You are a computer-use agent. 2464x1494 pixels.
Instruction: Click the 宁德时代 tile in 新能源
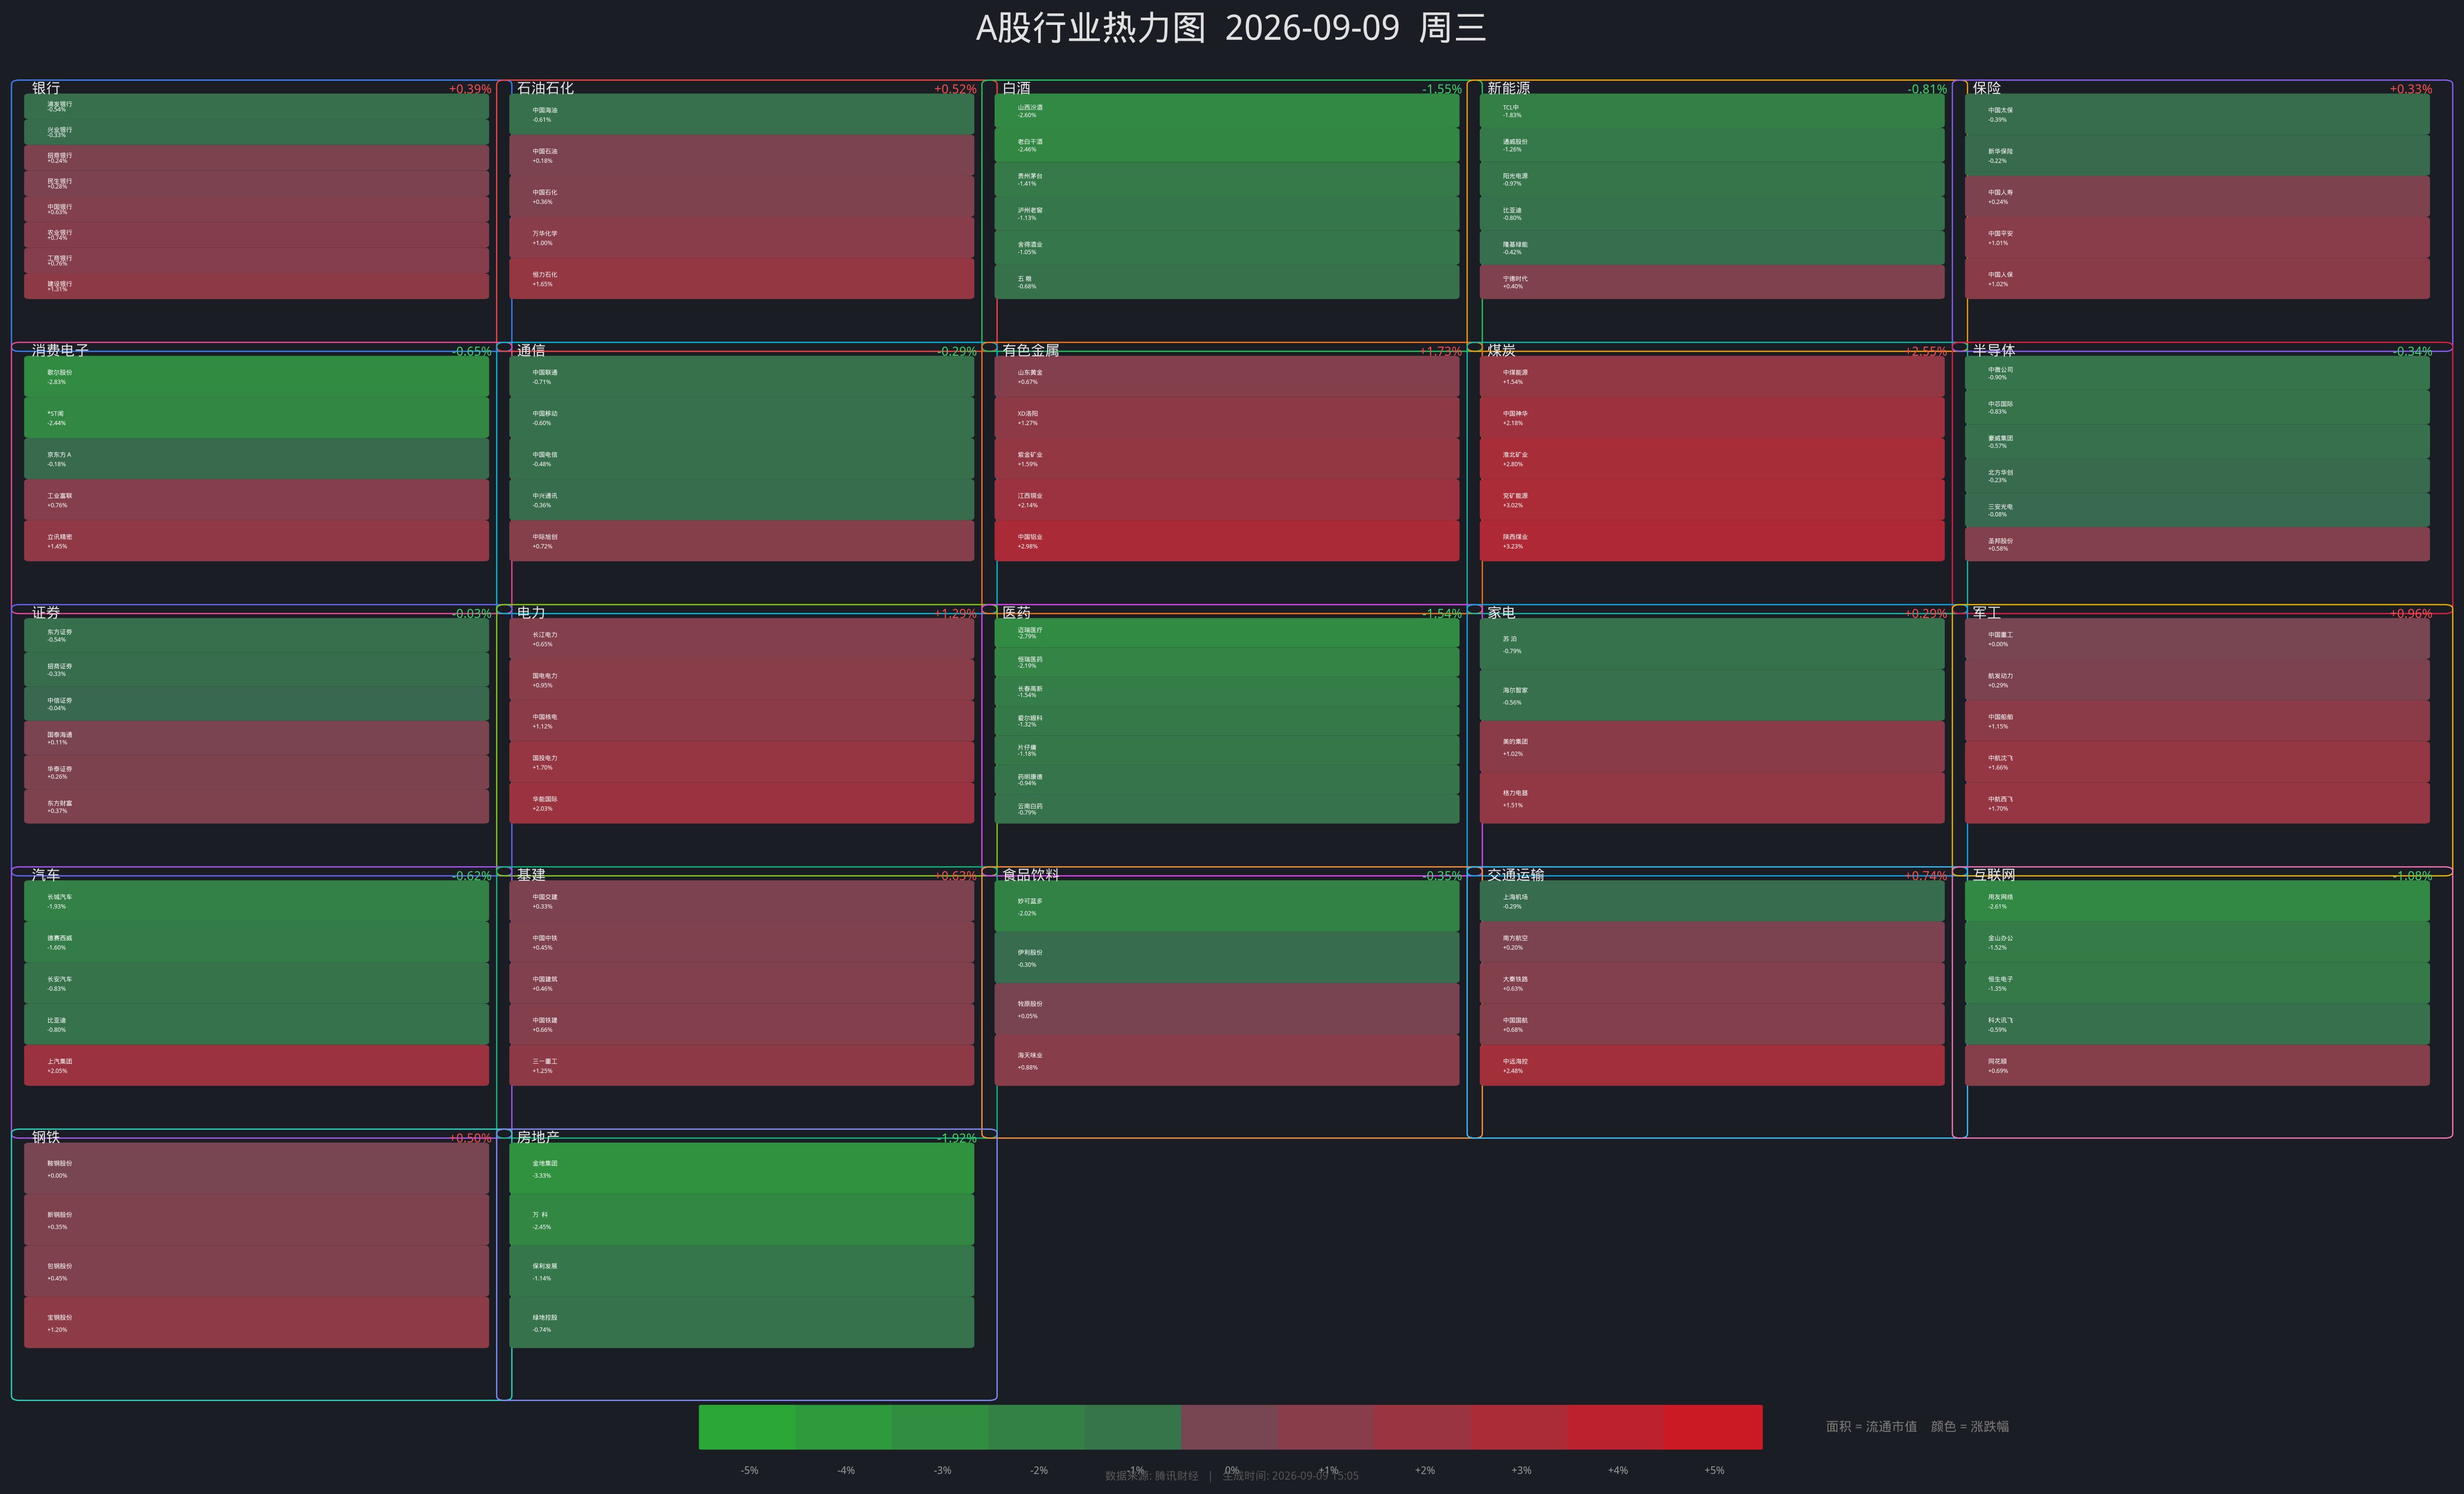pos(1711,282)
